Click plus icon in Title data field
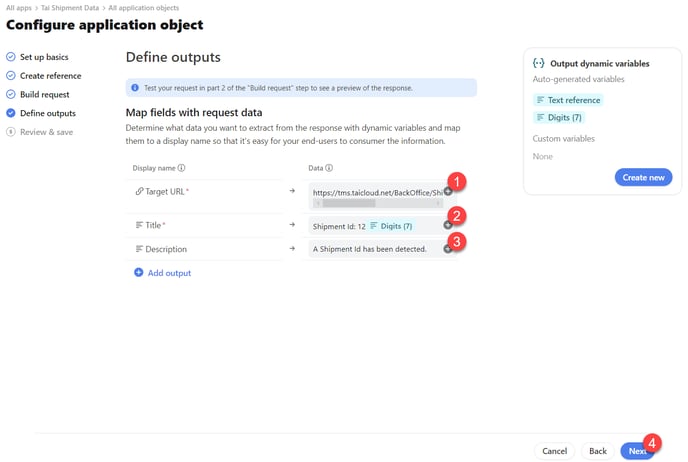 [x=448, y=225]
